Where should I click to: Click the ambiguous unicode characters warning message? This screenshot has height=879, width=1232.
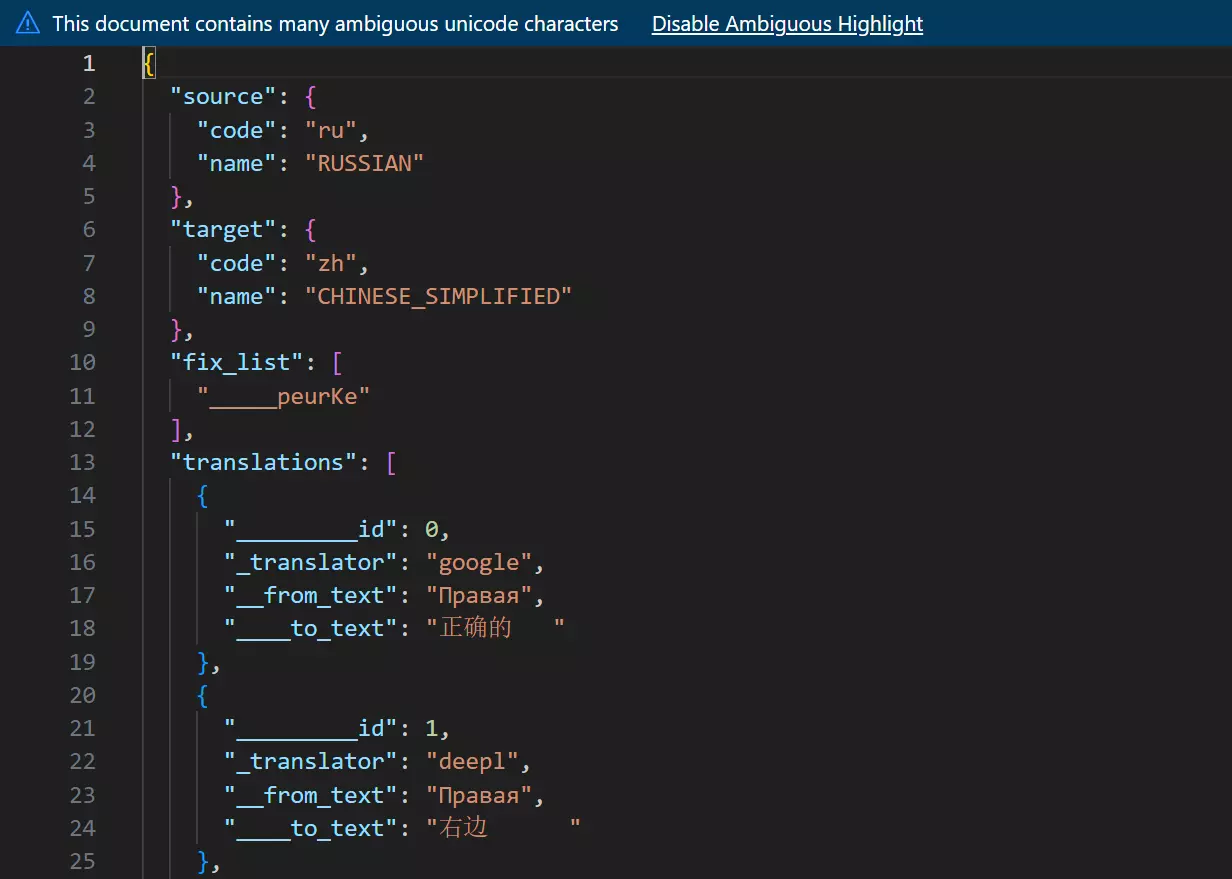click(335, 23)
